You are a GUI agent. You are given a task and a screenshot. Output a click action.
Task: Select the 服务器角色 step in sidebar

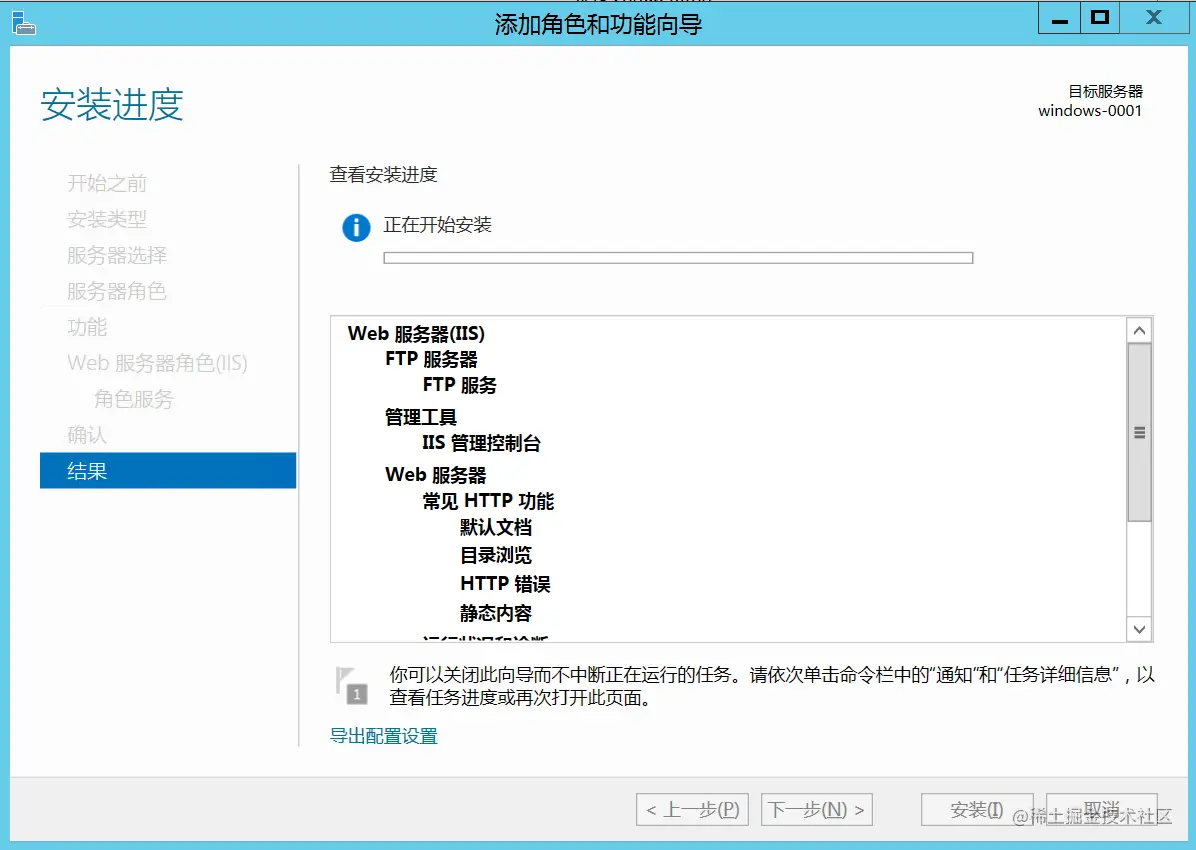tap(117, 291)
